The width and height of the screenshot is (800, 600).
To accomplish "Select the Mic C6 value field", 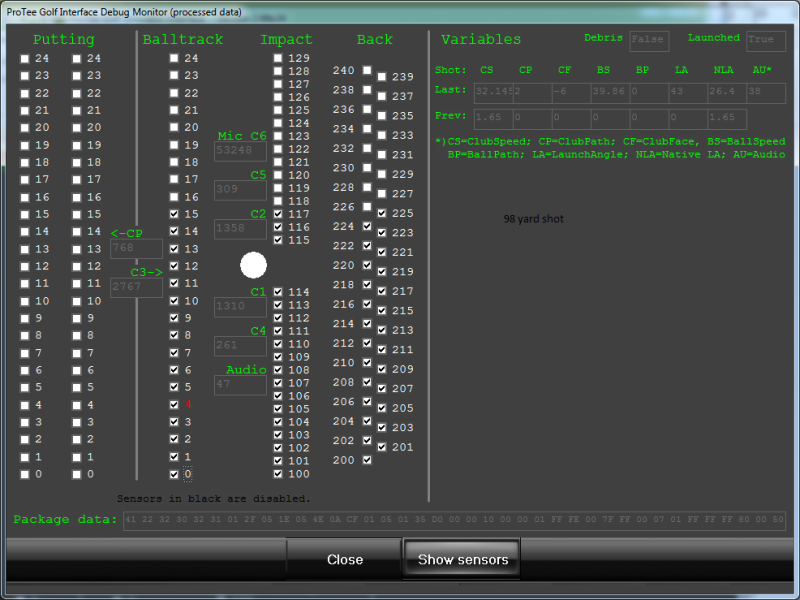I will click(x=240, y=151).
